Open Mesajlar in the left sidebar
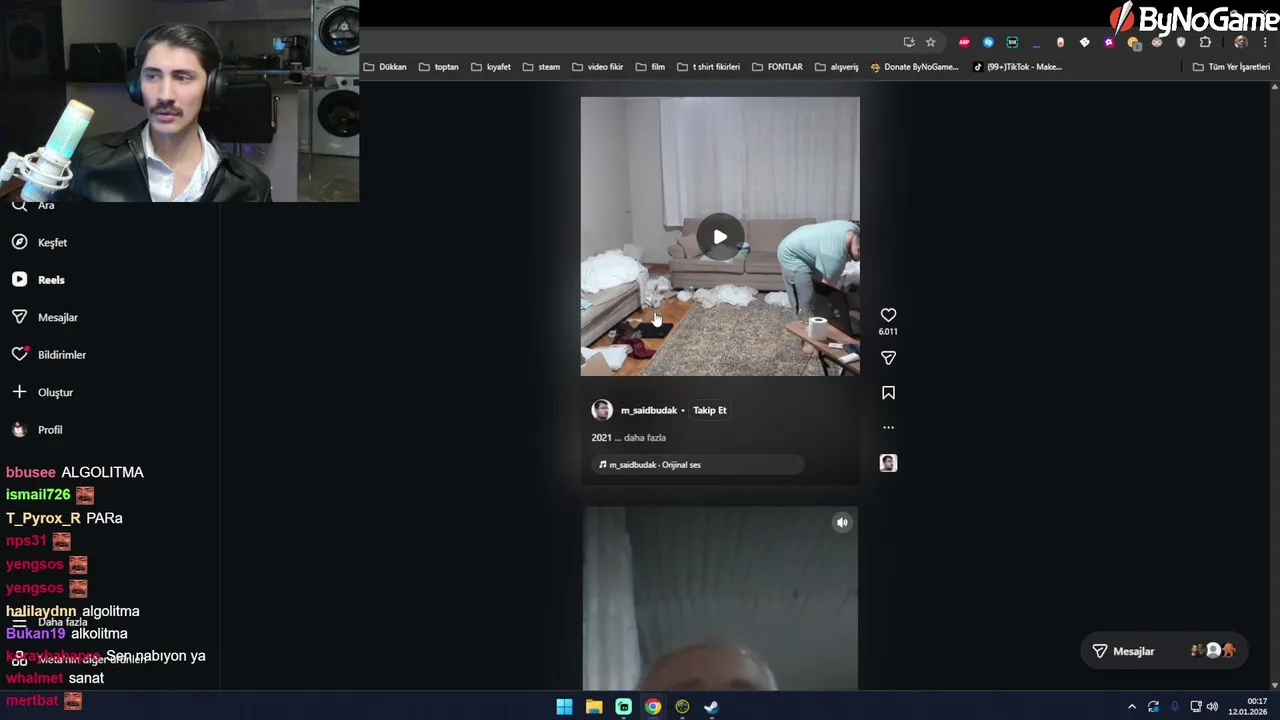1280x720 pixels. tap(44, 317)
